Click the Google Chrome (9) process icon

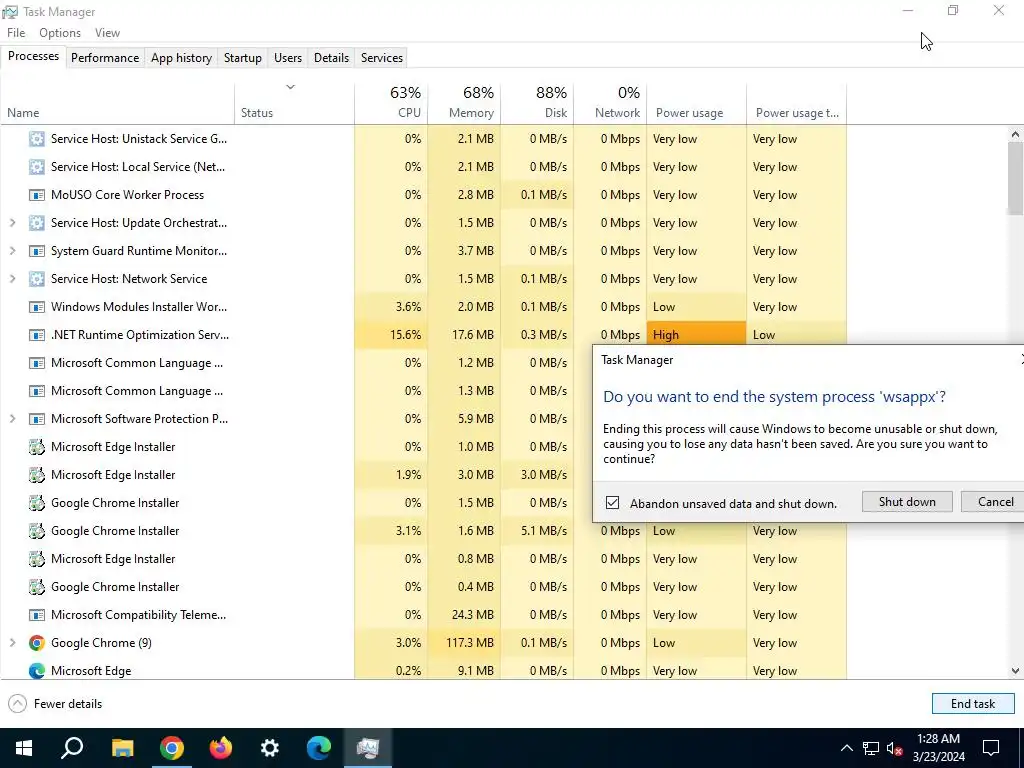point(37,643)
